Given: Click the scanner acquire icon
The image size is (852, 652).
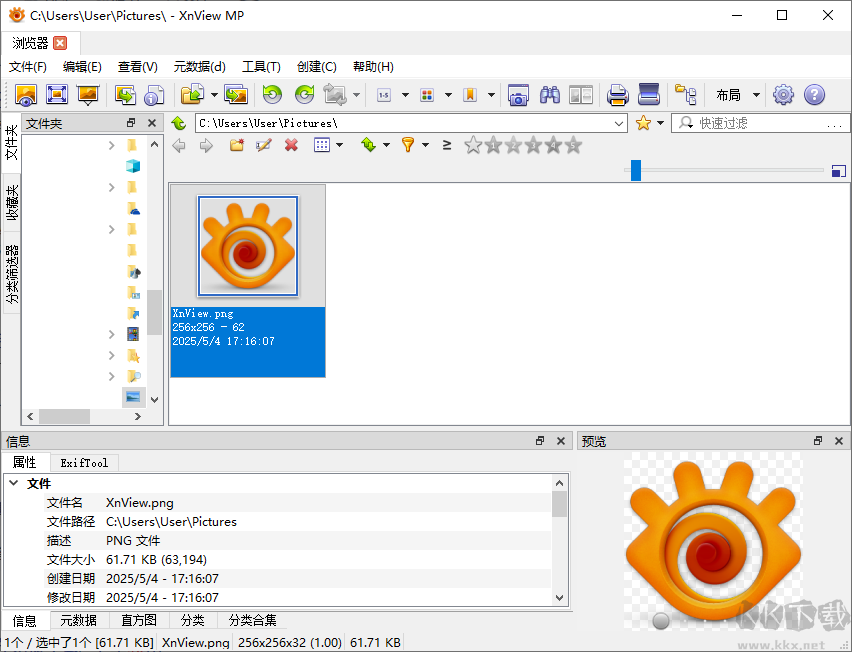Looking at the screenshot, I should click(x=649, y=95).
